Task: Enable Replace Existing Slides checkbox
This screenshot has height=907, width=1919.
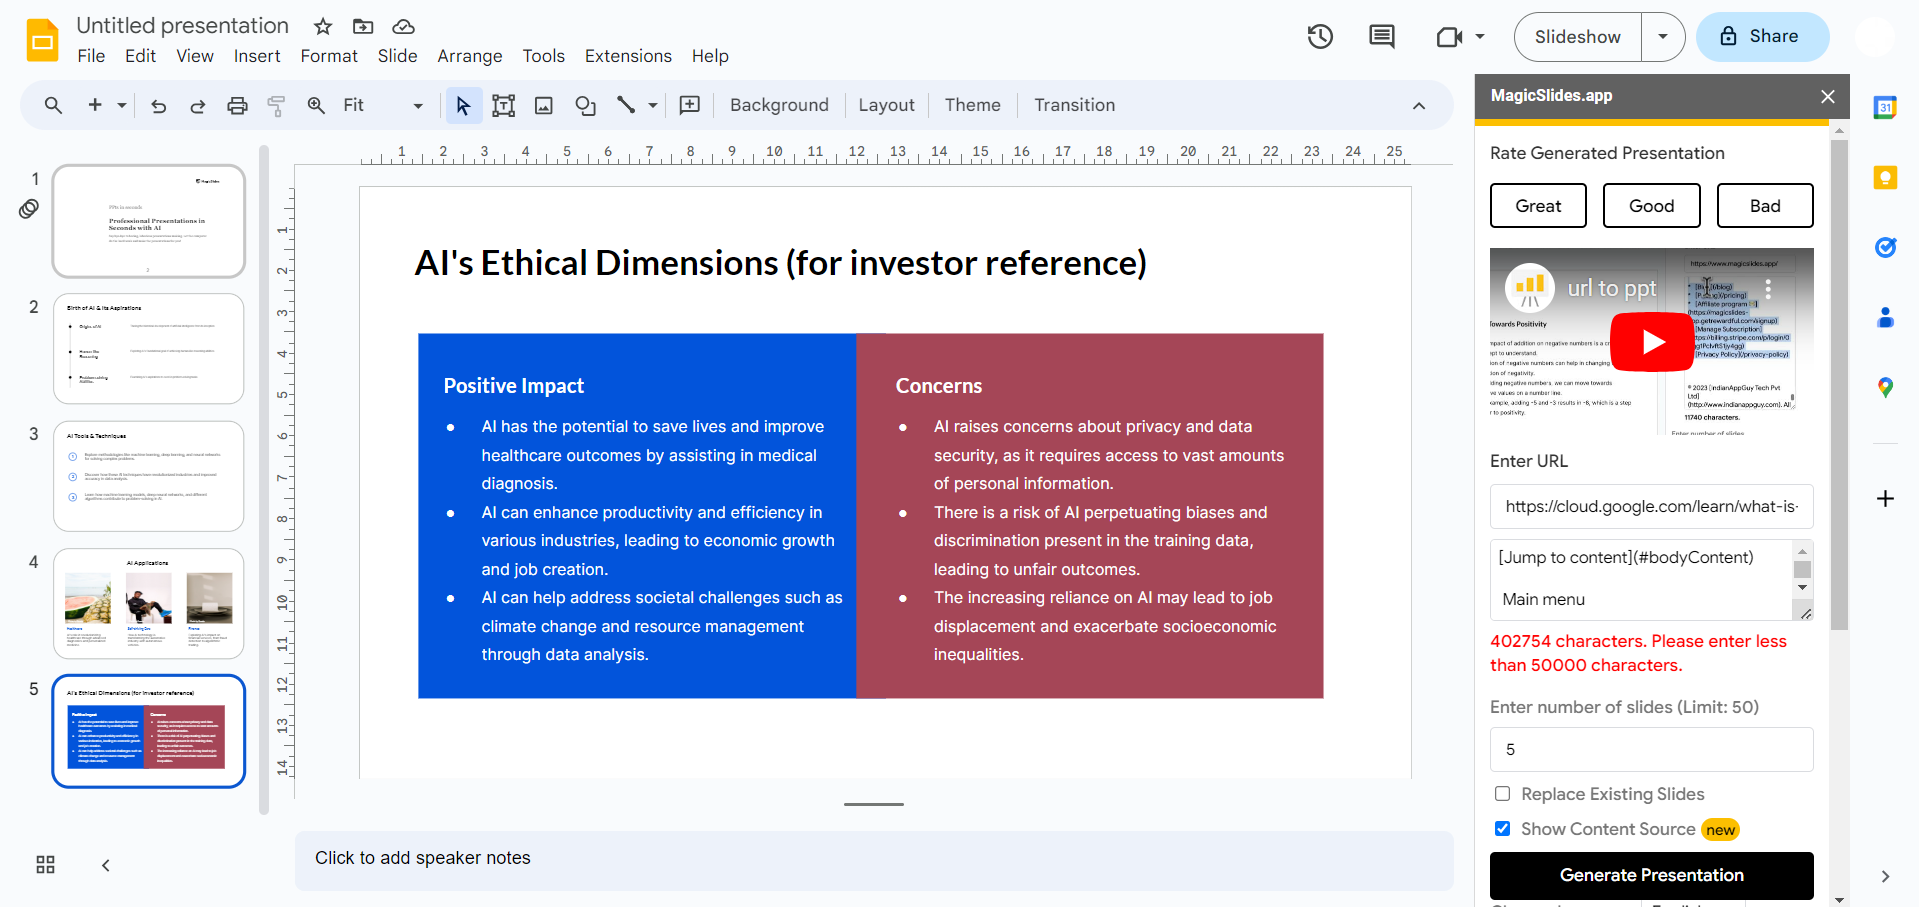Action: (1502, 794)
